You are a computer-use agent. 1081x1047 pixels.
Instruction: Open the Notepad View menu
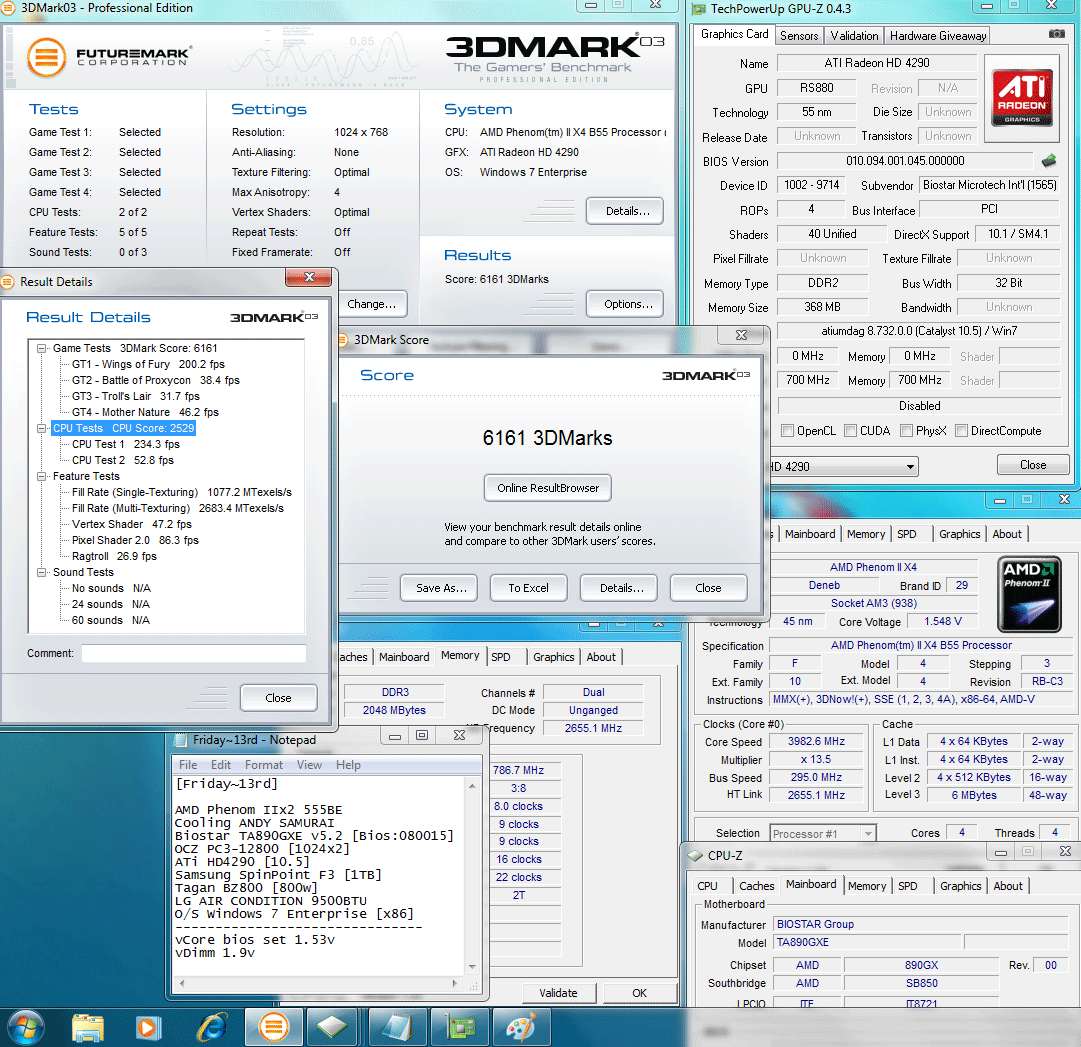[309, 765]
